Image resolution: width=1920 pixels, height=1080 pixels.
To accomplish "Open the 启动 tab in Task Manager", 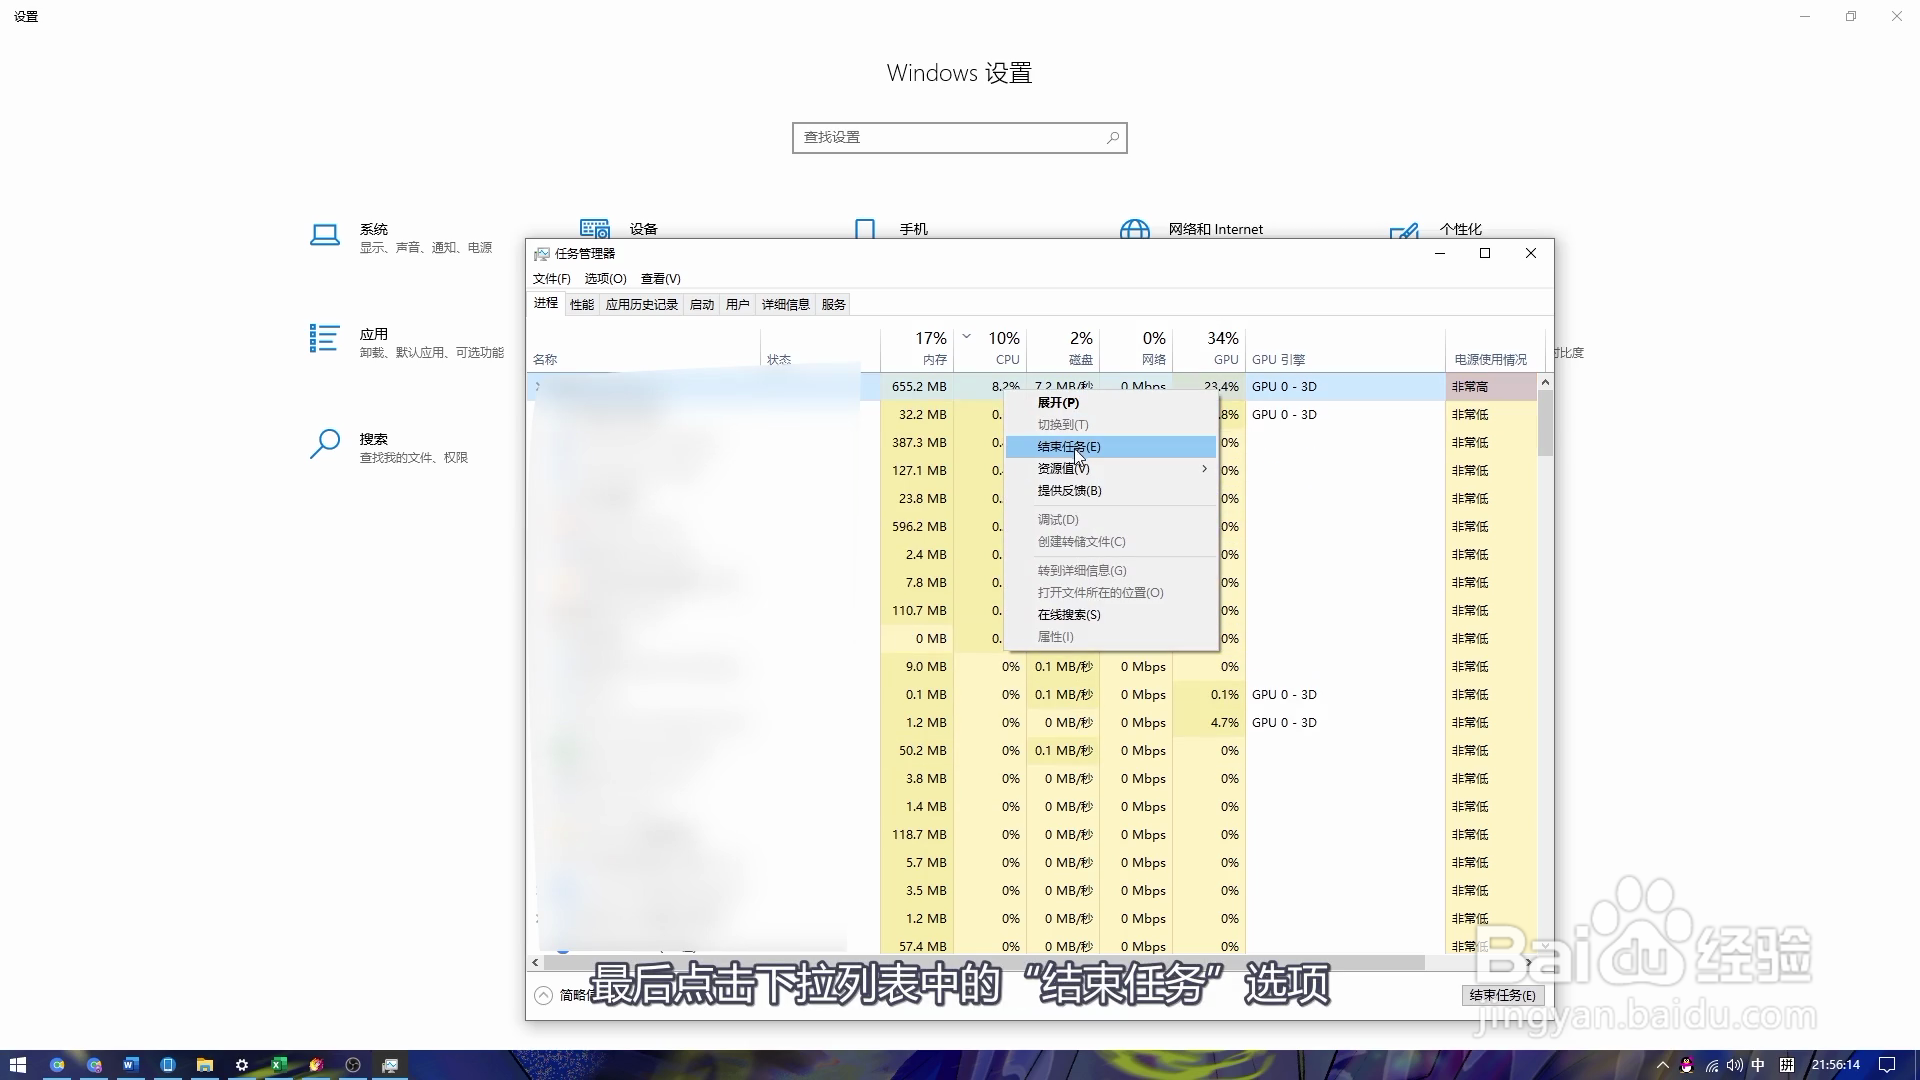I will pos(701,305).
